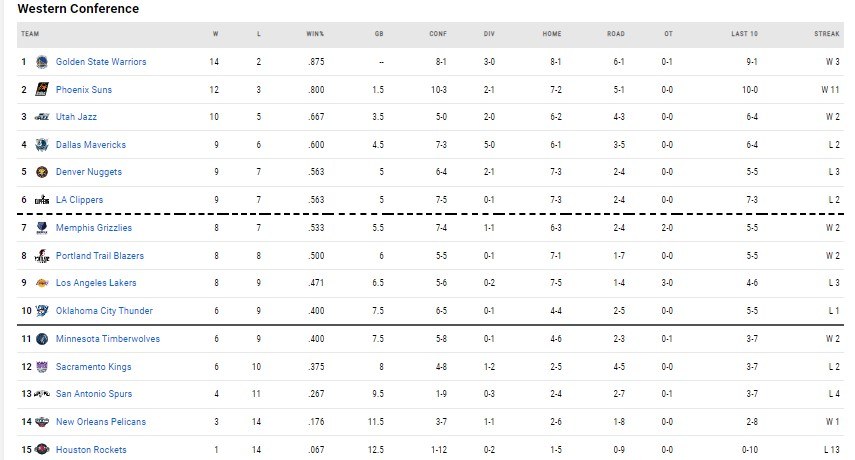Open the New Orleans Pelicans team link
Screen dimensions: 855x460
pos(100,422)
